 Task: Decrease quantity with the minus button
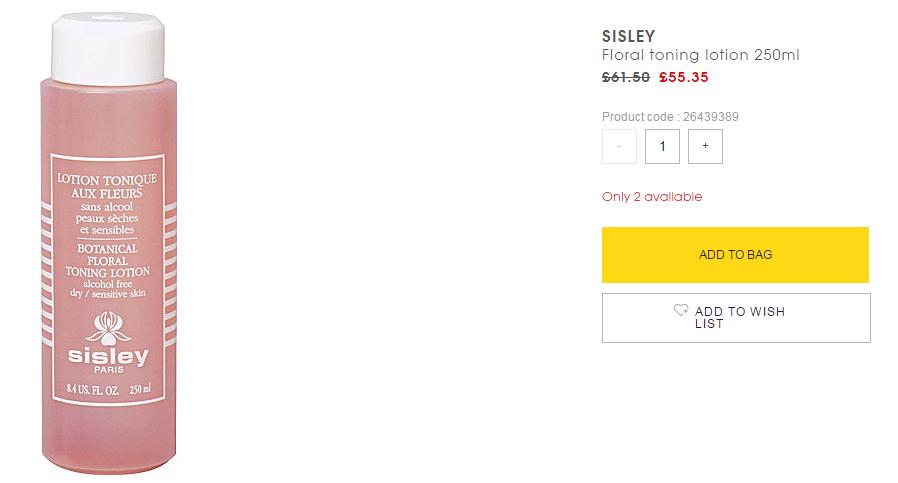tap(619, 146)
